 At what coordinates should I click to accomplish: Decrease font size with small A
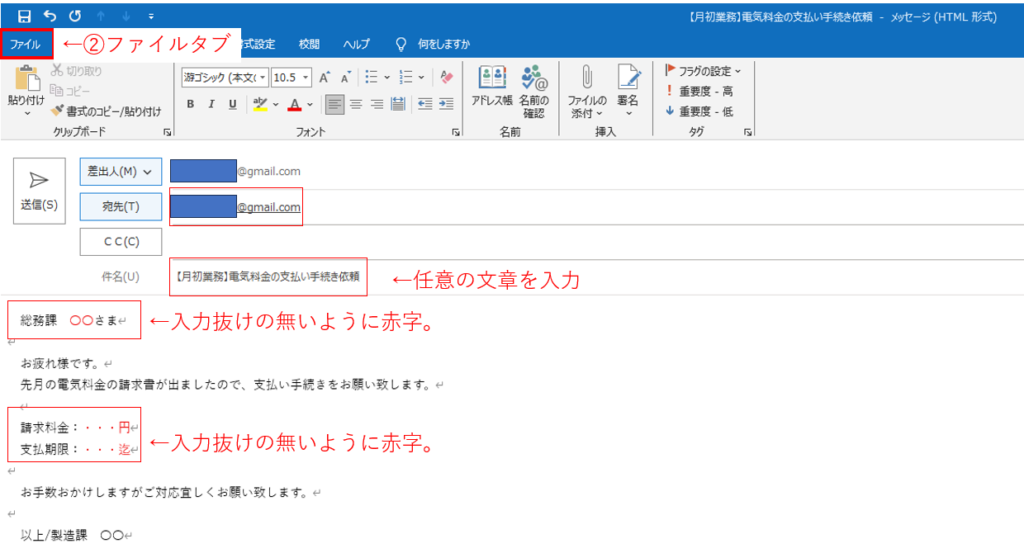pyautogui.click(x=345, y=78)
